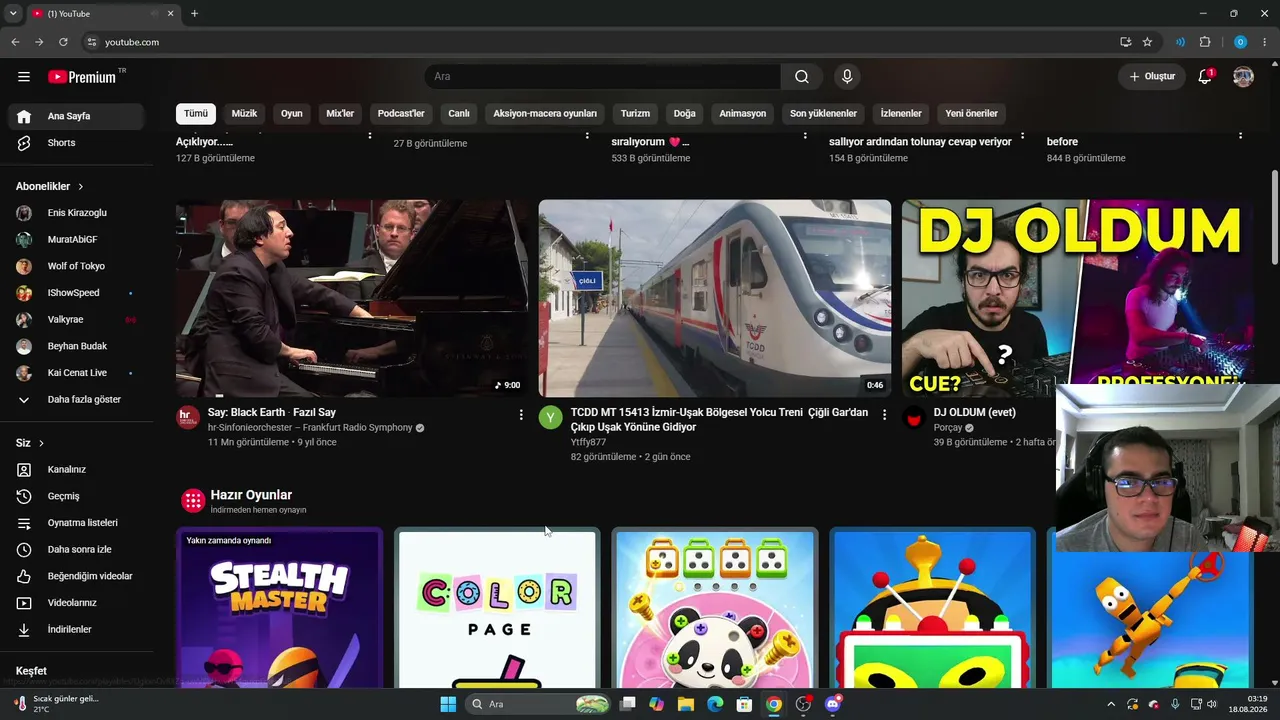Screen dimensions: 1280x720
Task: Select the Son yüklenenler chip
Action: tap(823, 114)
